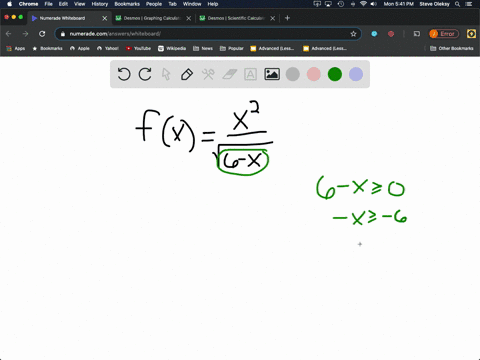Screen dimensions: 480x360
Task: Click the profile Error button
Action: (444, 34)
